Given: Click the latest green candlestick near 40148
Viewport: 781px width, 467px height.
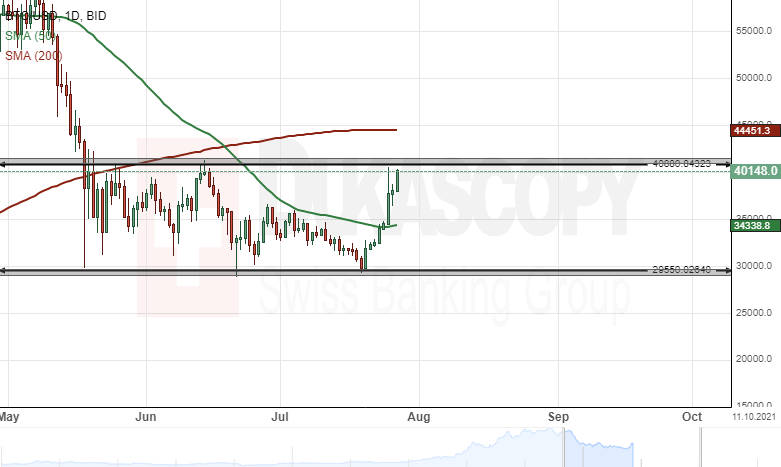Looking at the screenshot, I should [x=397, y=180].
